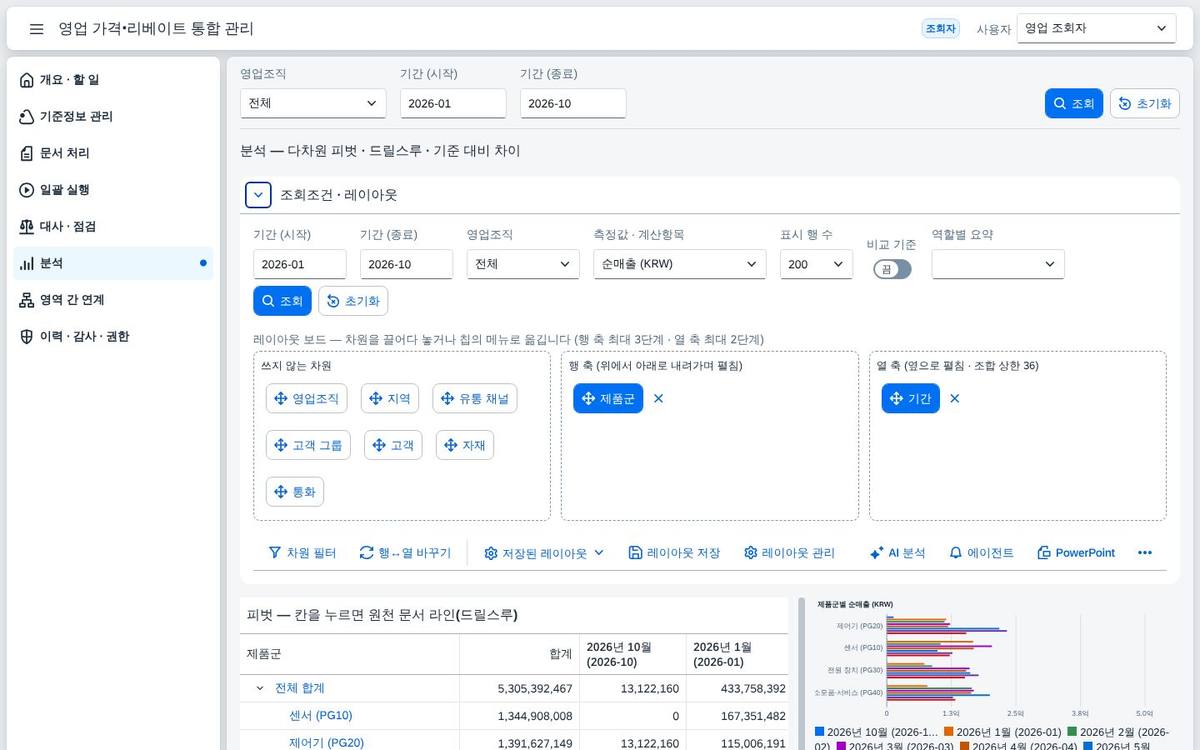Click the 합계 column header

click(519, 654)
